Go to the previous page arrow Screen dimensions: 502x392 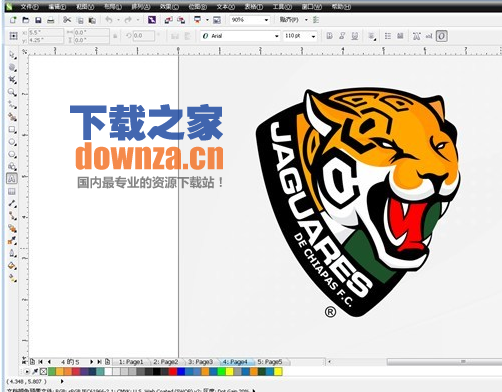(x=49, y=362)
